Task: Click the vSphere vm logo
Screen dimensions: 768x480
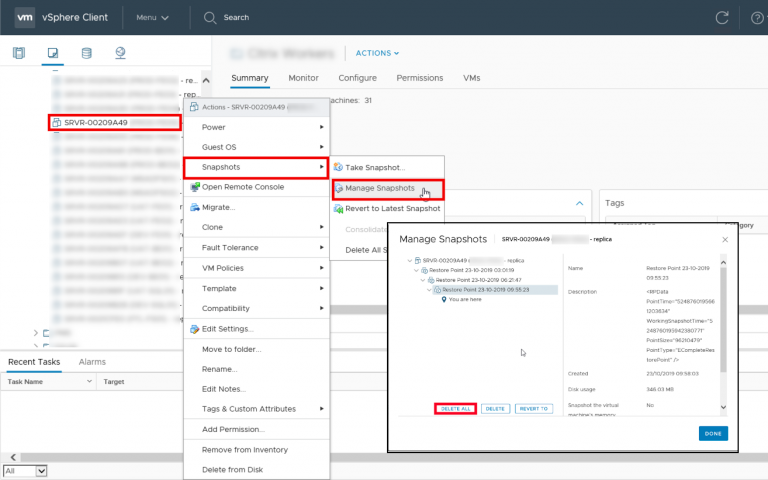Action: coord(24,17)
